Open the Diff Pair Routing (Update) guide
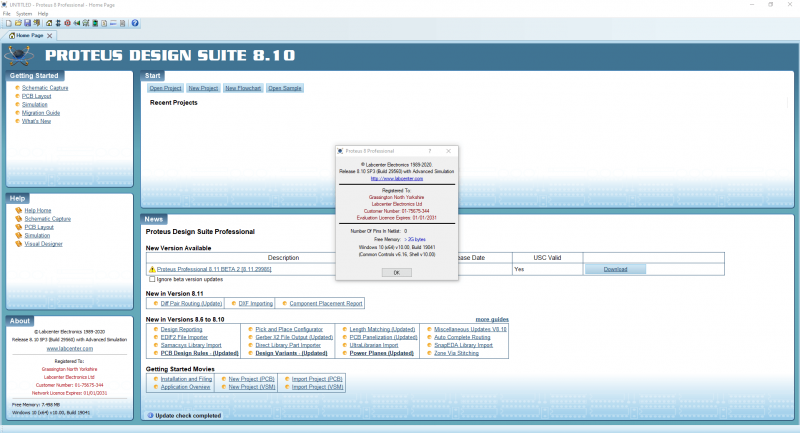 (191, 303)
